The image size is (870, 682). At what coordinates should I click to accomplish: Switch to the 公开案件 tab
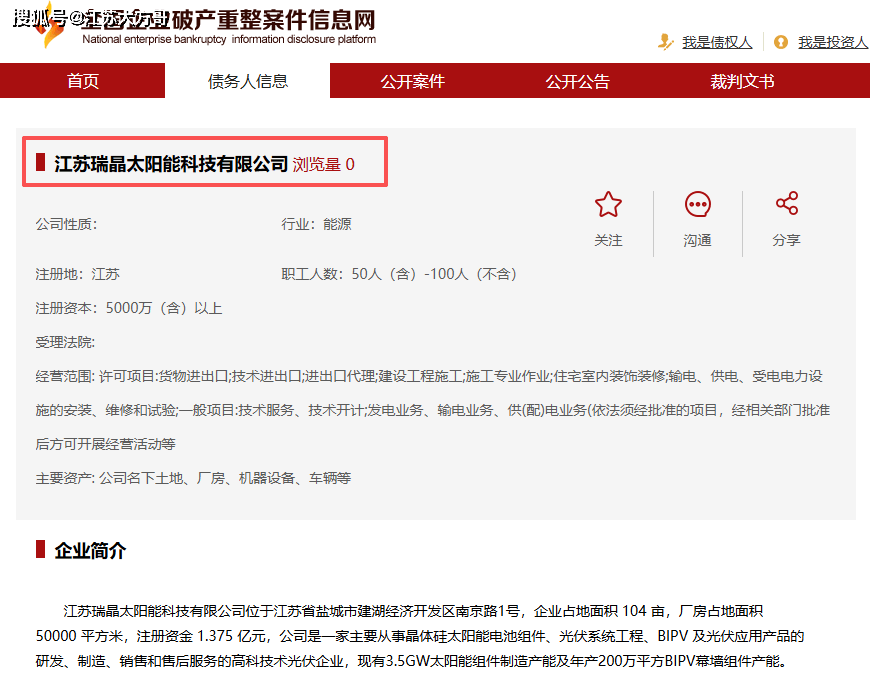[x=412, y=80]
